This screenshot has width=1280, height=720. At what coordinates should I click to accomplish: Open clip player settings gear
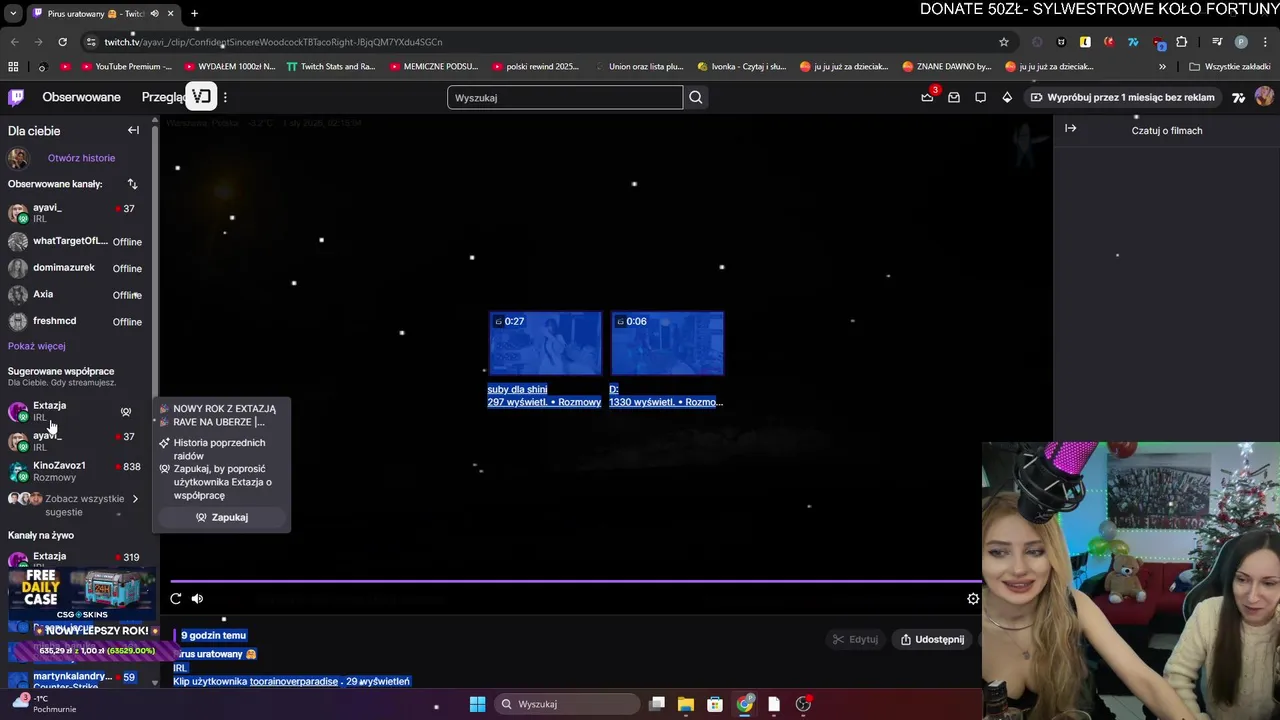972,599
